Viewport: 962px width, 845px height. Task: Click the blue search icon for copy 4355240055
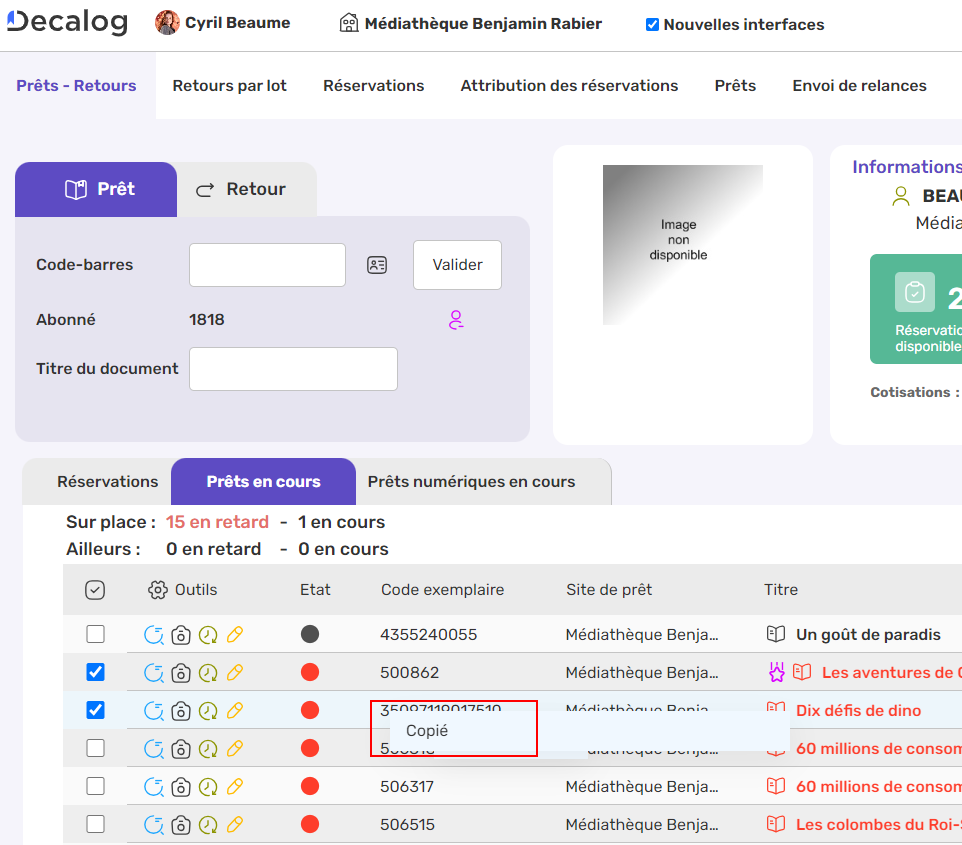pyautogui.click(x=154, y=634)
